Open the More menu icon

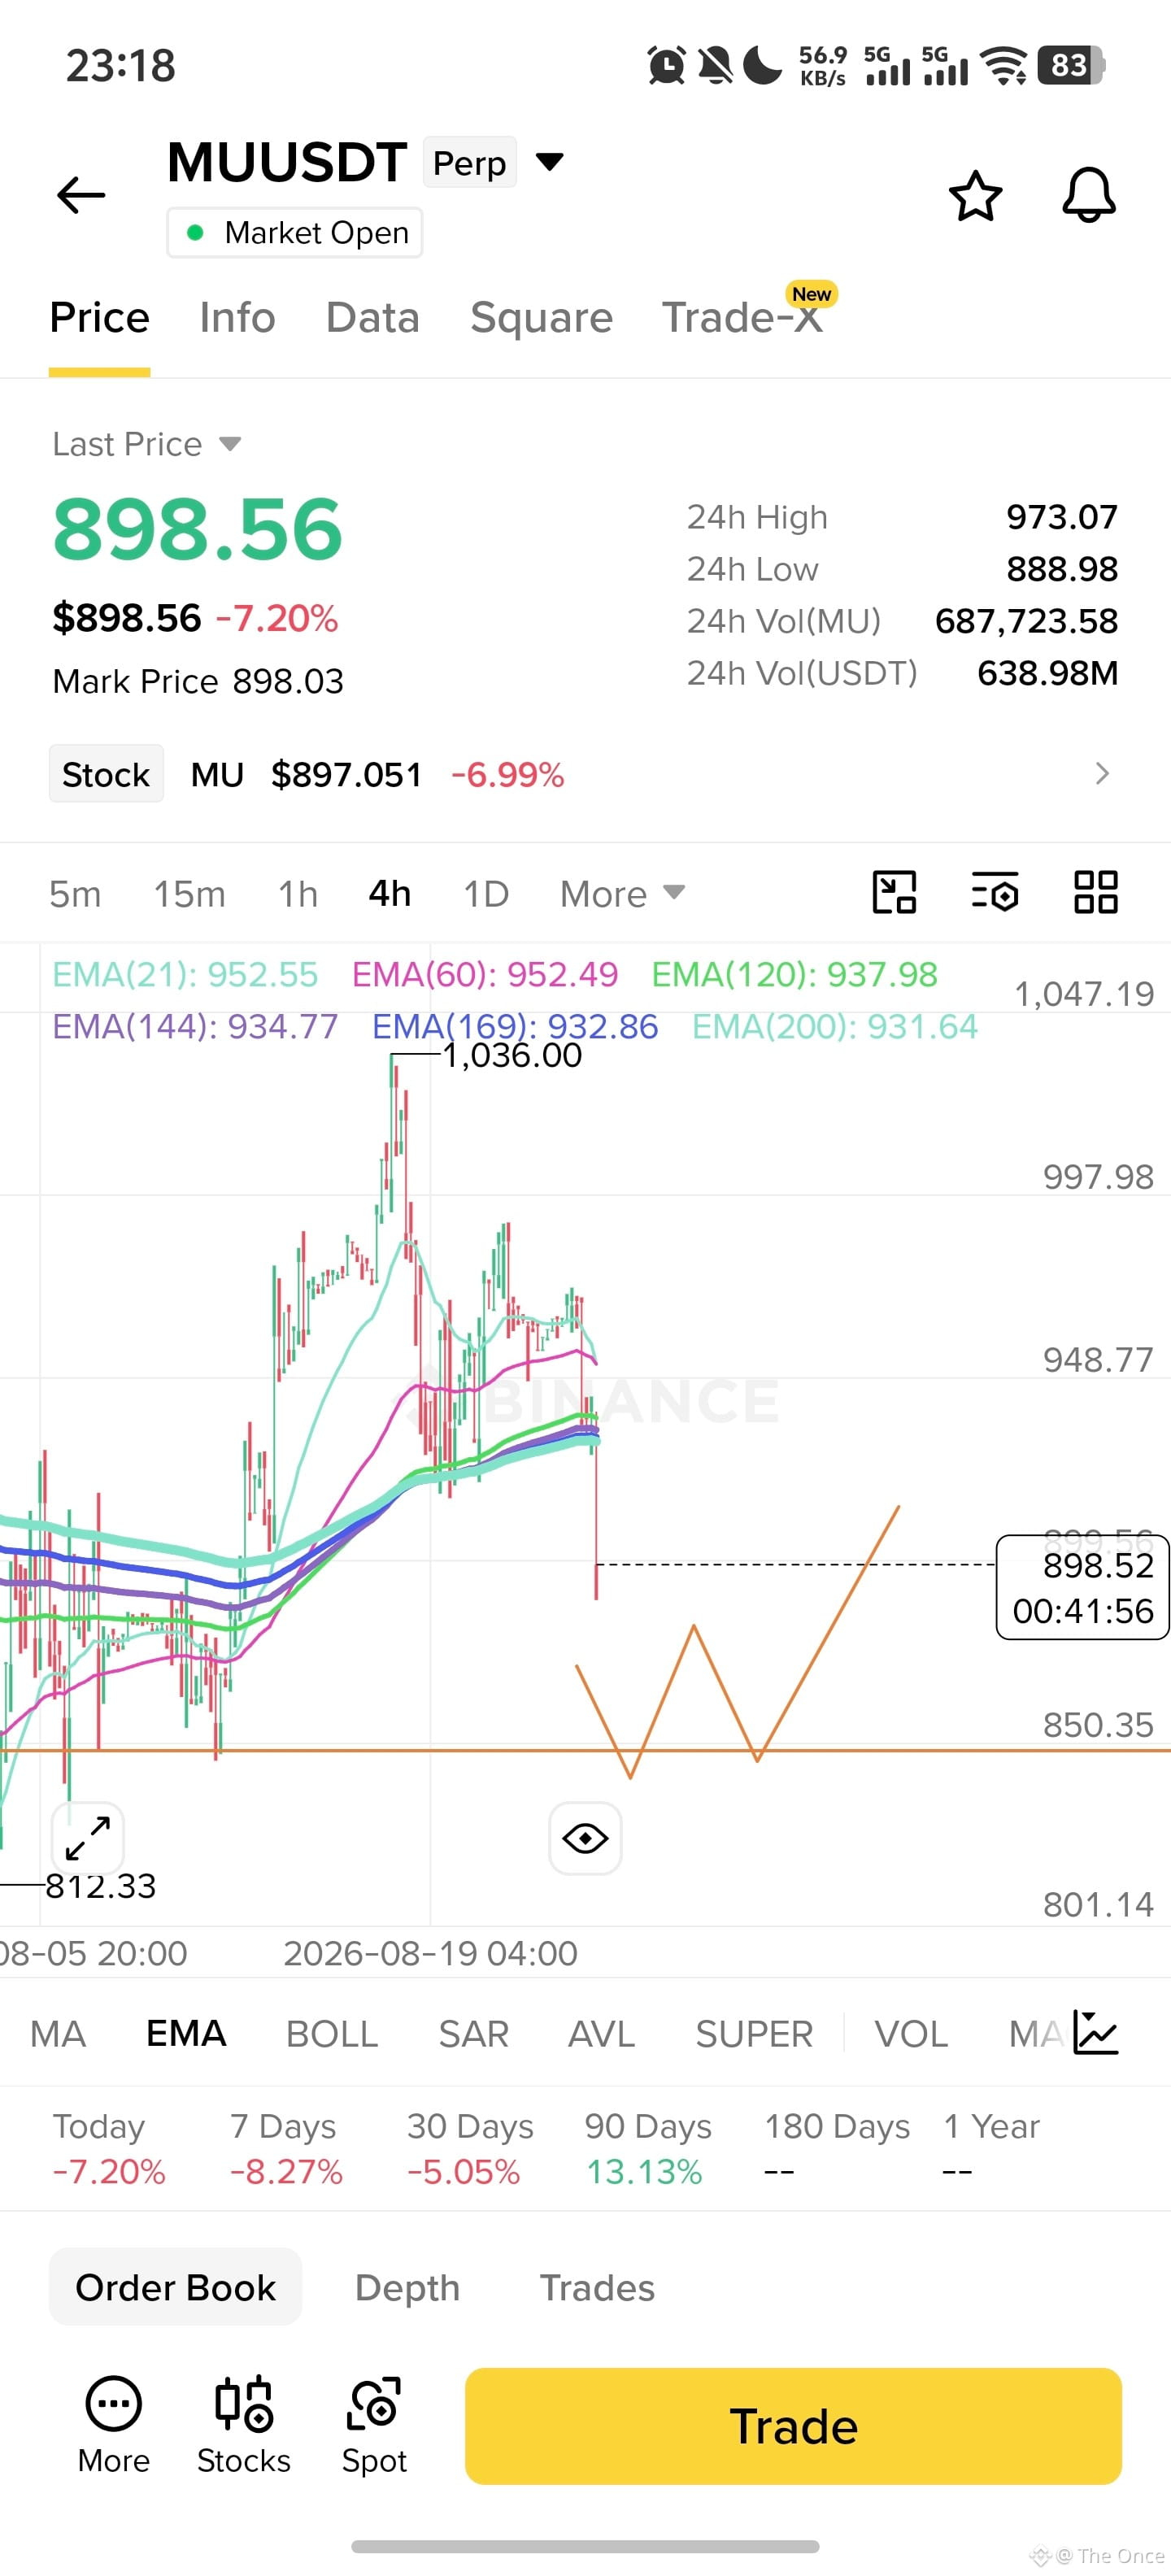point(114,2425)
